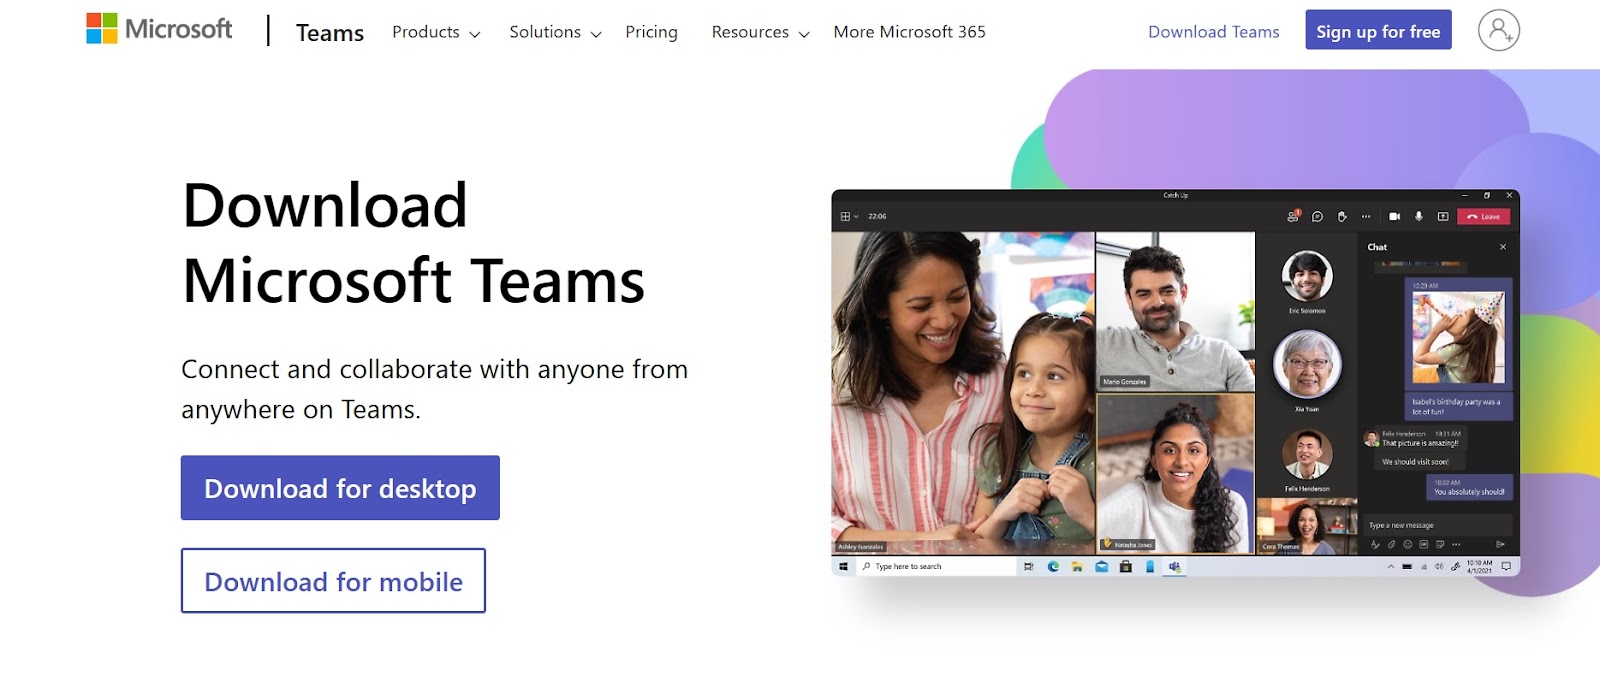
Task: Select Cora Thomas's video tile
Action: coord(1306,526)
